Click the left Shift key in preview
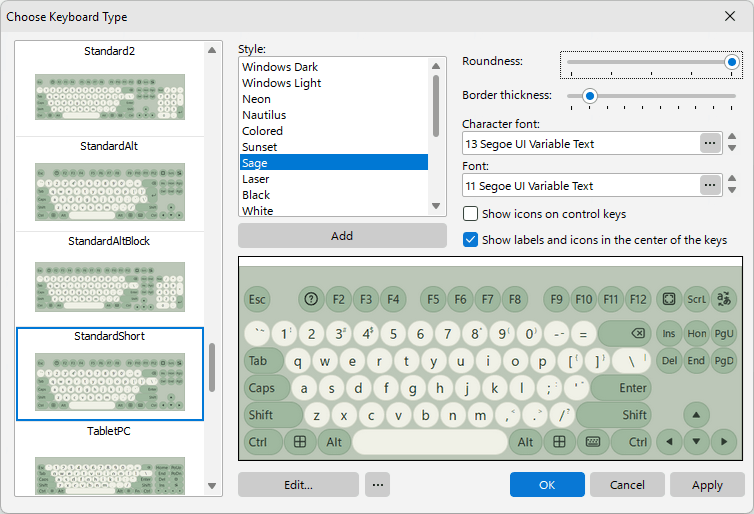754x514 pixels. [x=273, y=415]
